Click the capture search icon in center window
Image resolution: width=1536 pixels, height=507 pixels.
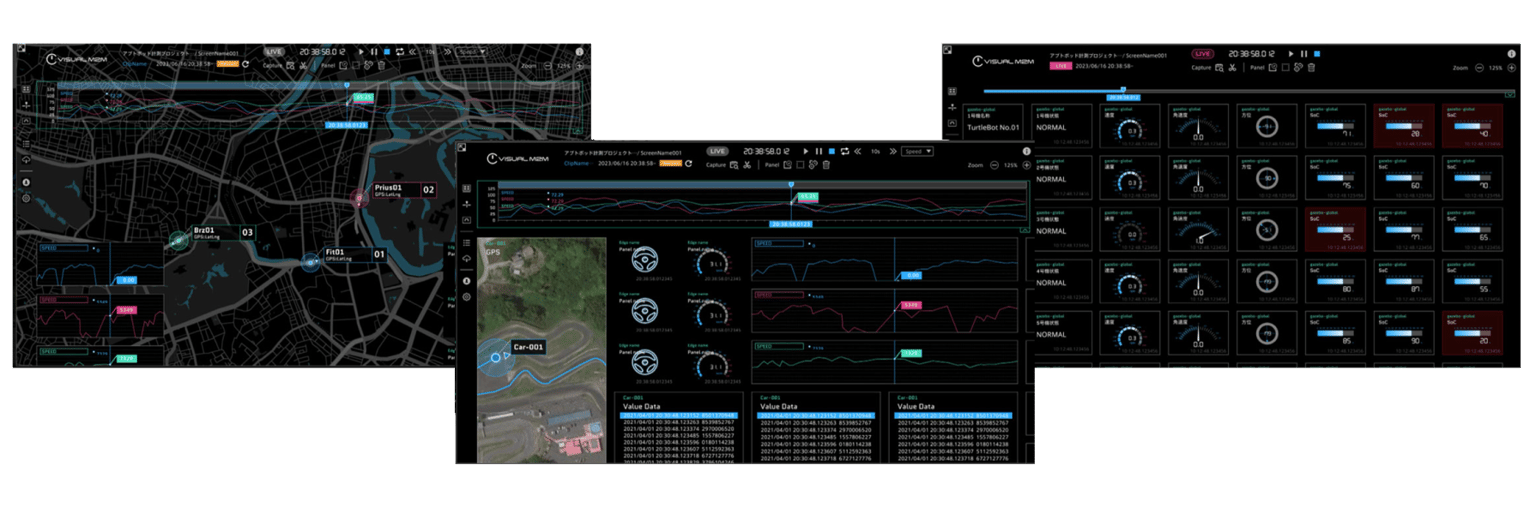click(734, 165)
